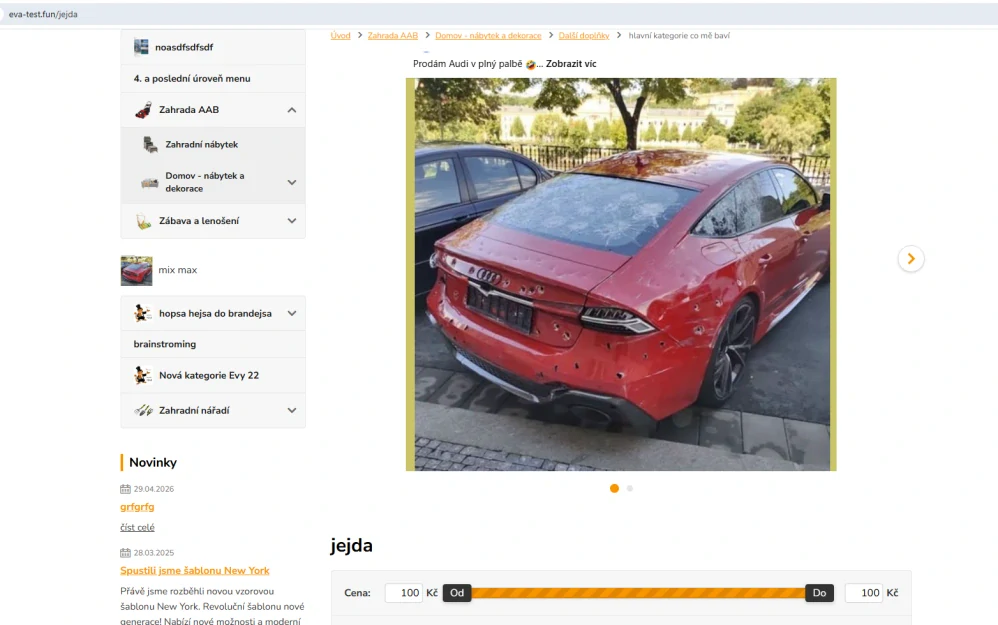The image size is (998, 625).
Task: Collapse the Zahrada AAB menu section
Action: (x=292, y=110)
